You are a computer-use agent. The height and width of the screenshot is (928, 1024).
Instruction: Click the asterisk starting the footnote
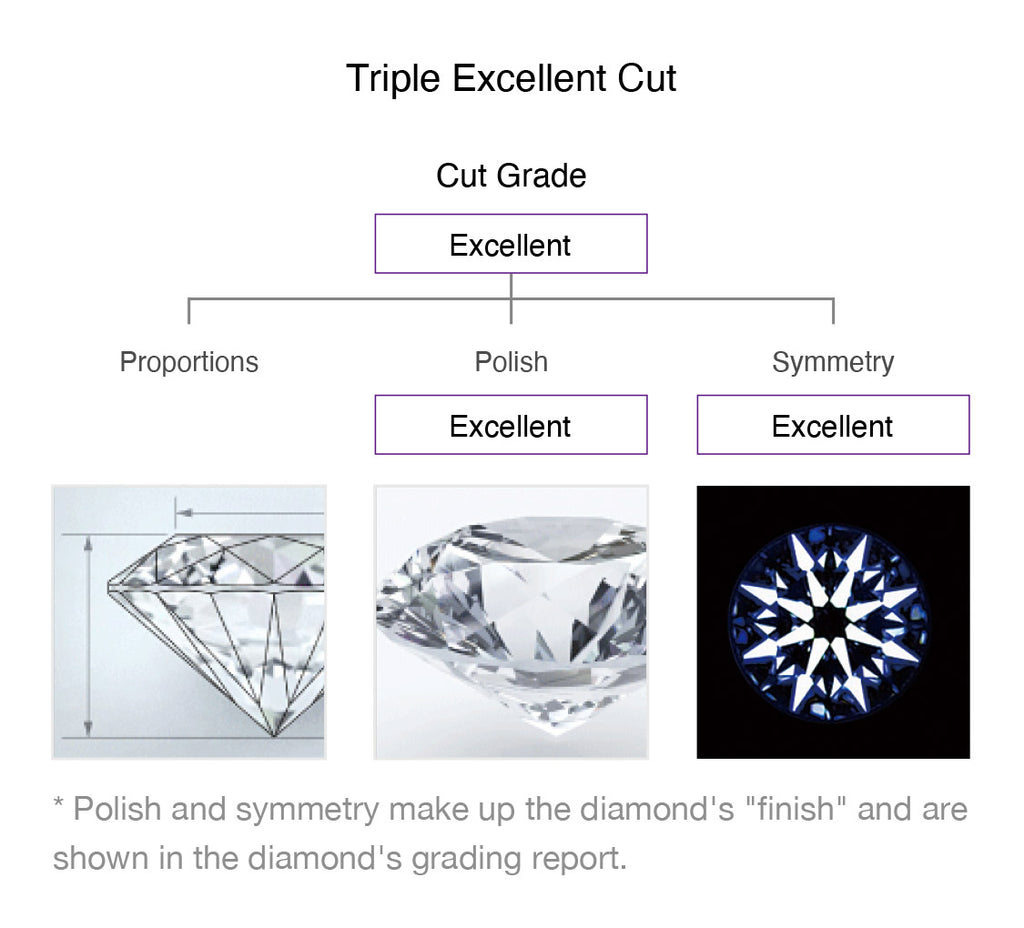(58, 806)
